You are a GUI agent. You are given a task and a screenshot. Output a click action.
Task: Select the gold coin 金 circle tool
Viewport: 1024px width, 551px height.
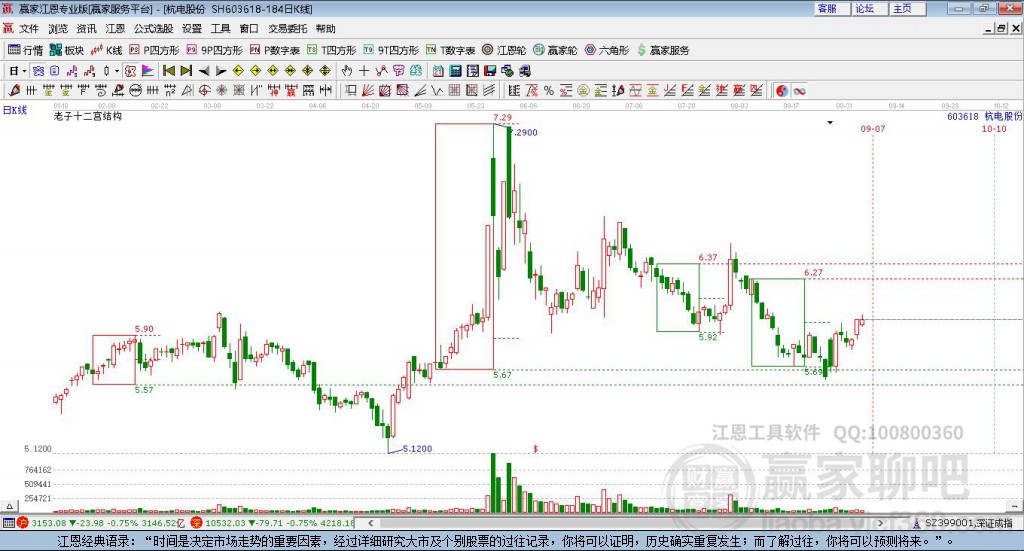(583, 91)
